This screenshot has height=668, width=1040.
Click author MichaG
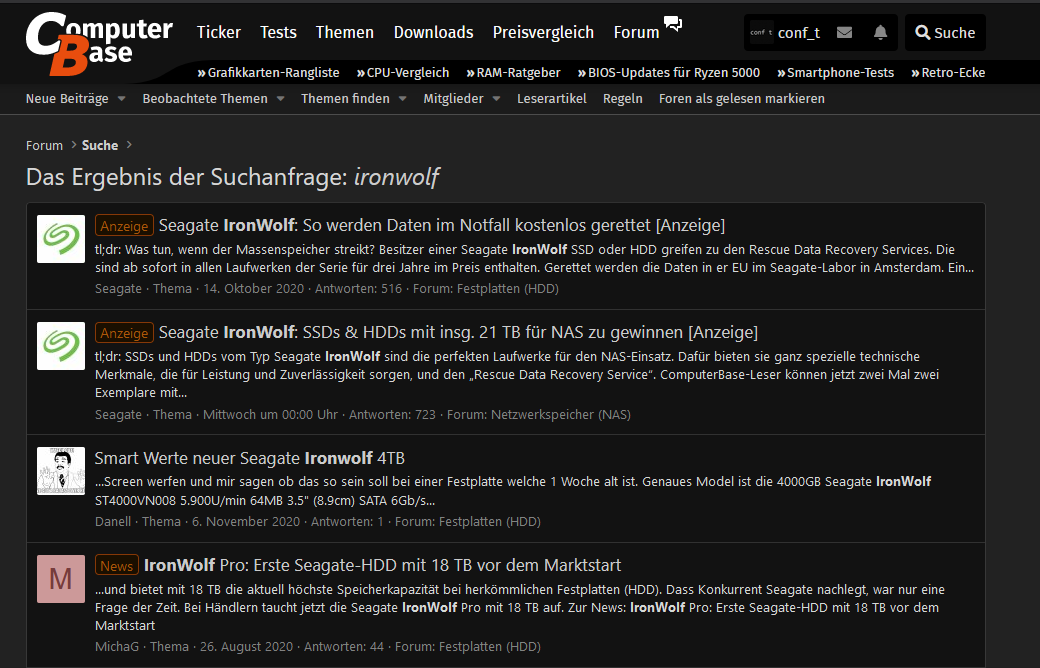tap(117, 646)
